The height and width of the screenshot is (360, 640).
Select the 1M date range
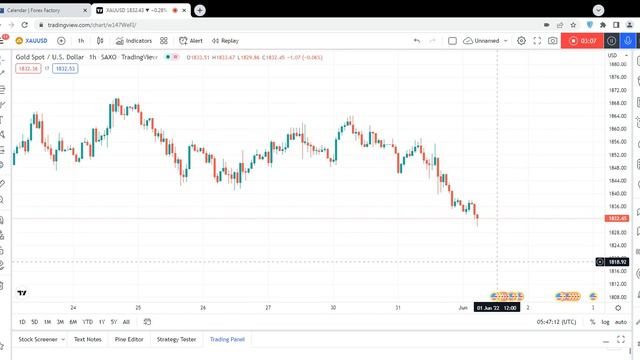[47, 322]
